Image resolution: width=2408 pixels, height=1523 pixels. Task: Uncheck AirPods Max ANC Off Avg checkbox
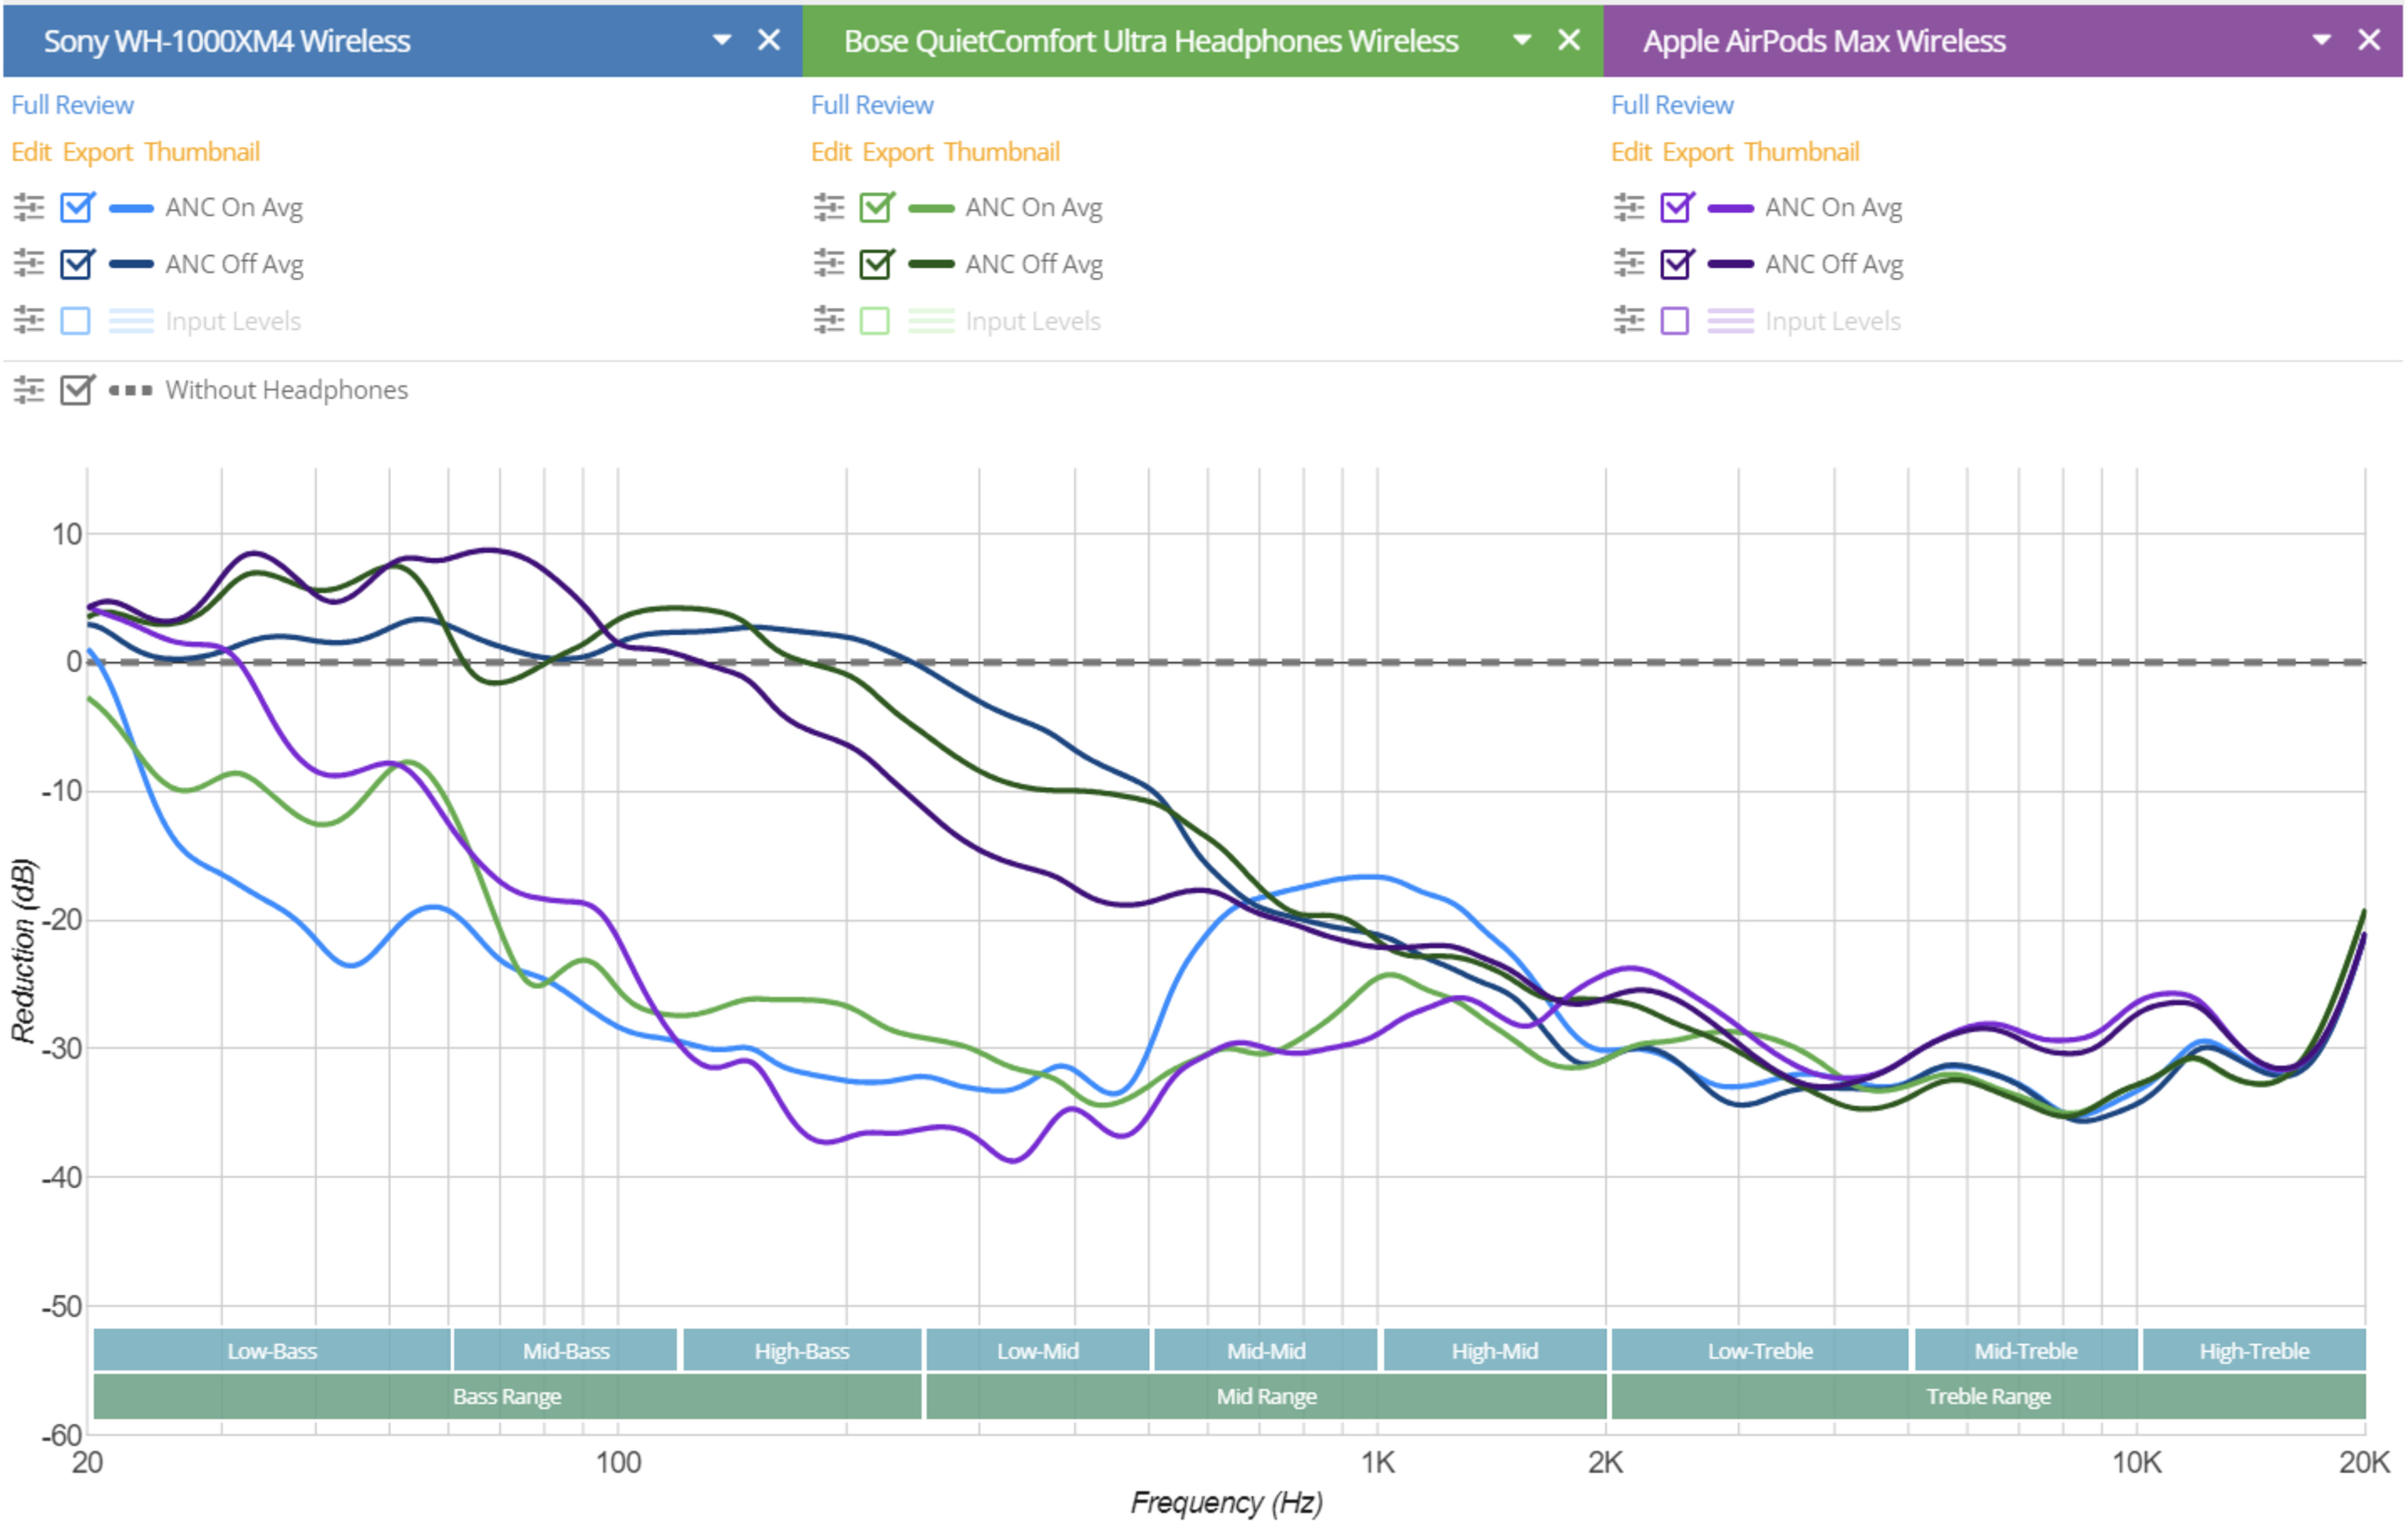pyautogui.click(x=1676, y=264)
